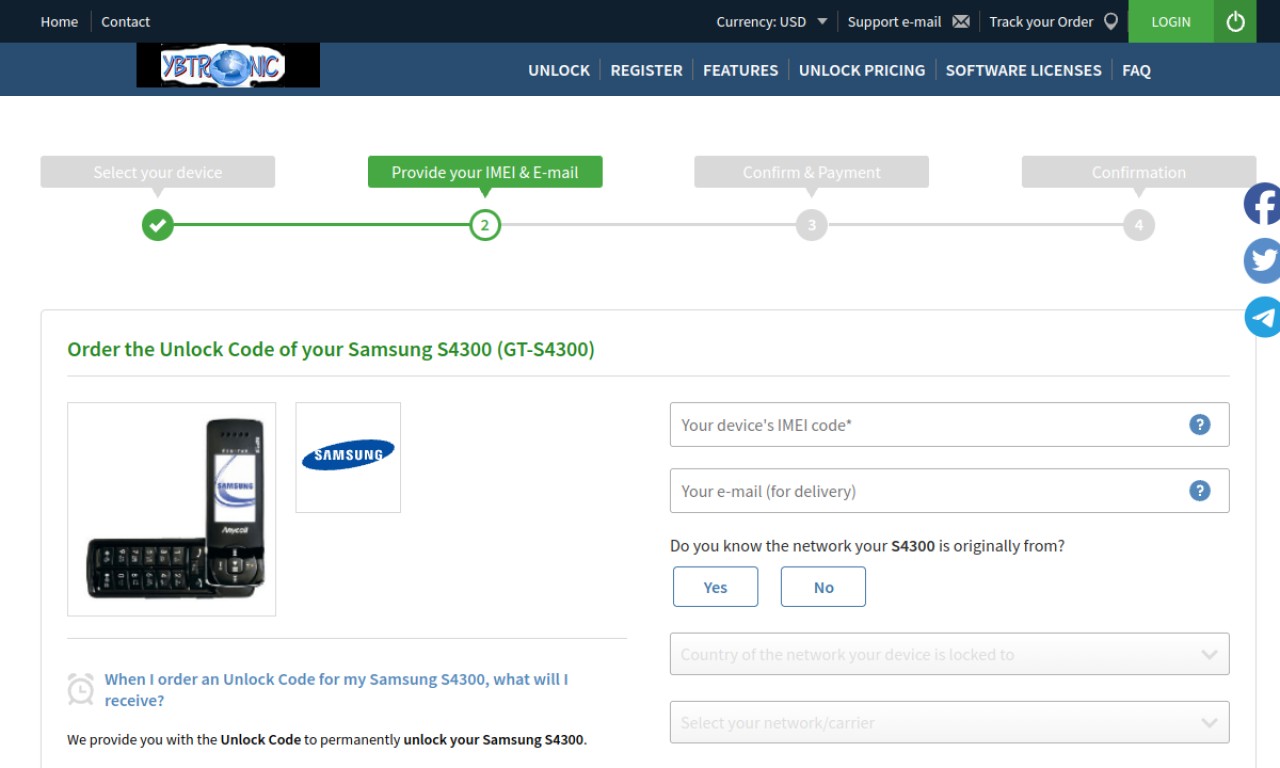Image resolution: width=1280 pixels, height=768 pixels.
Task: Open the FEATURES menu item
Action: coord(740,70)
